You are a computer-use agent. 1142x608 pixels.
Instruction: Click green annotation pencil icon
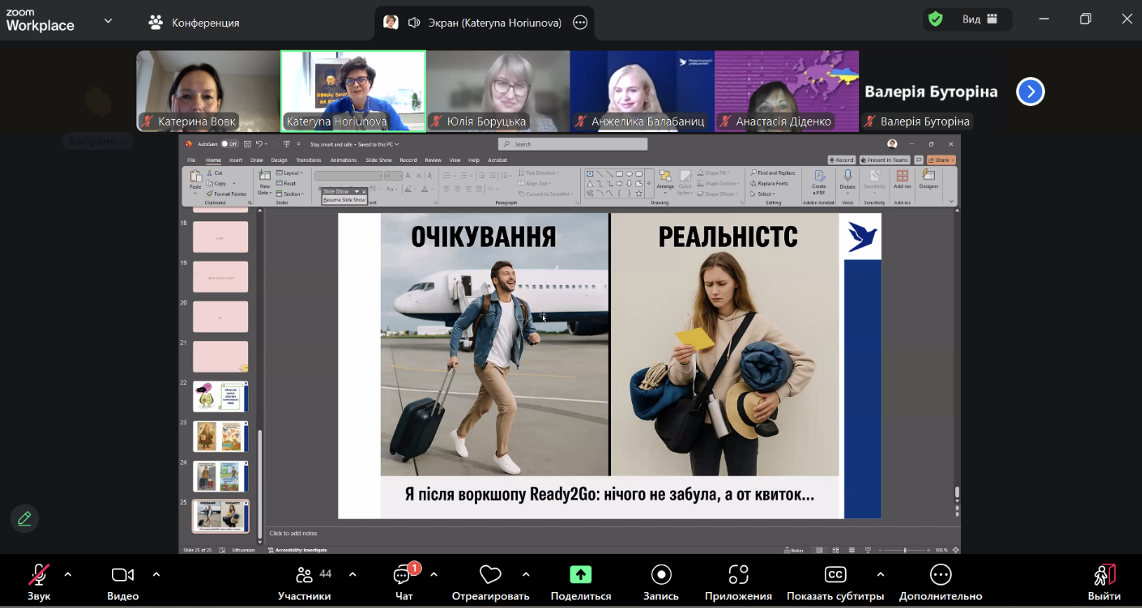tap(25, 518)
